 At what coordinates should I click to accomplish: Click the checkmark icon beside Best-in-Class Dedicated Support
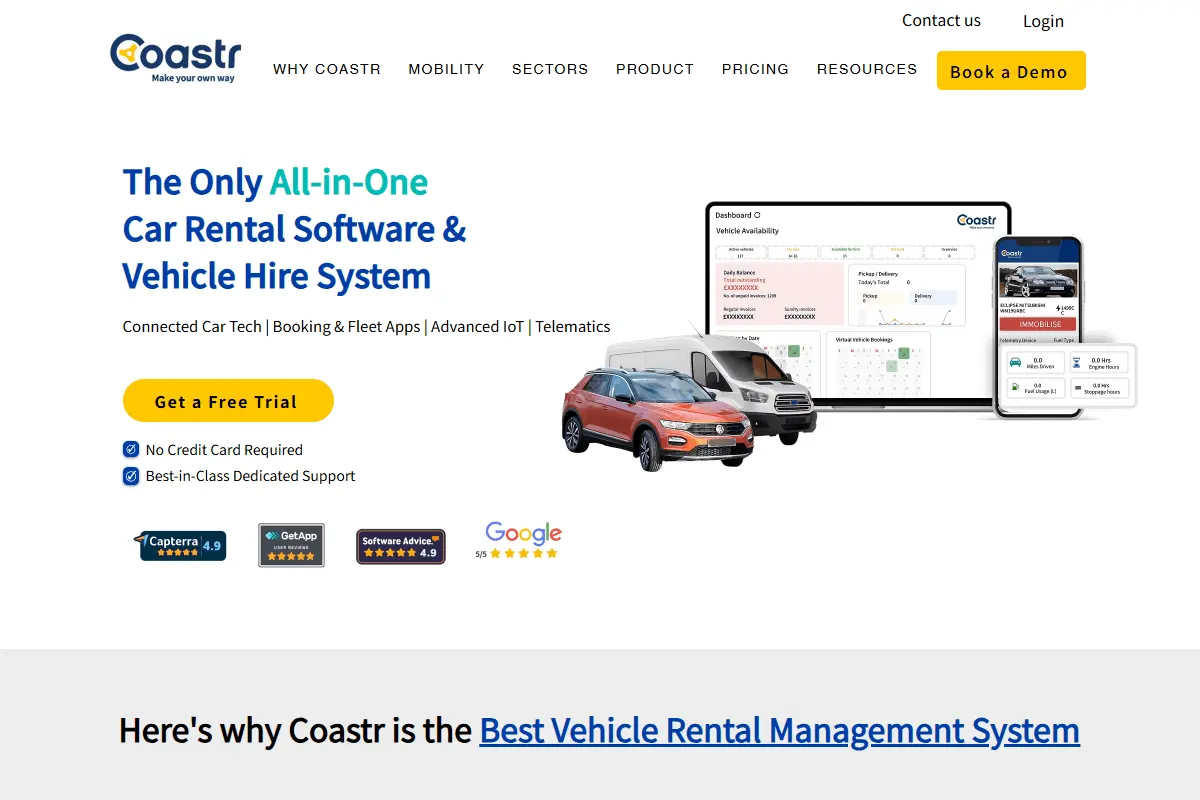[x=130, y=476]
